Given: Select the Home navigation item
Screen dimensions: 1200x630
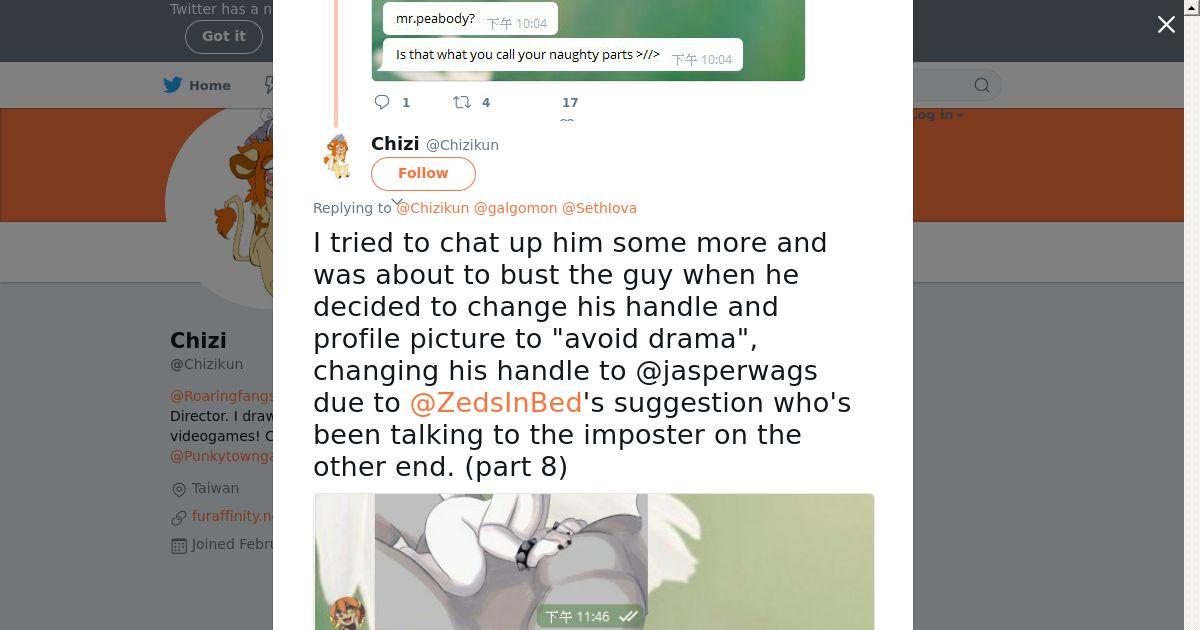Looking at the screenshot, I should coord(197,85).
